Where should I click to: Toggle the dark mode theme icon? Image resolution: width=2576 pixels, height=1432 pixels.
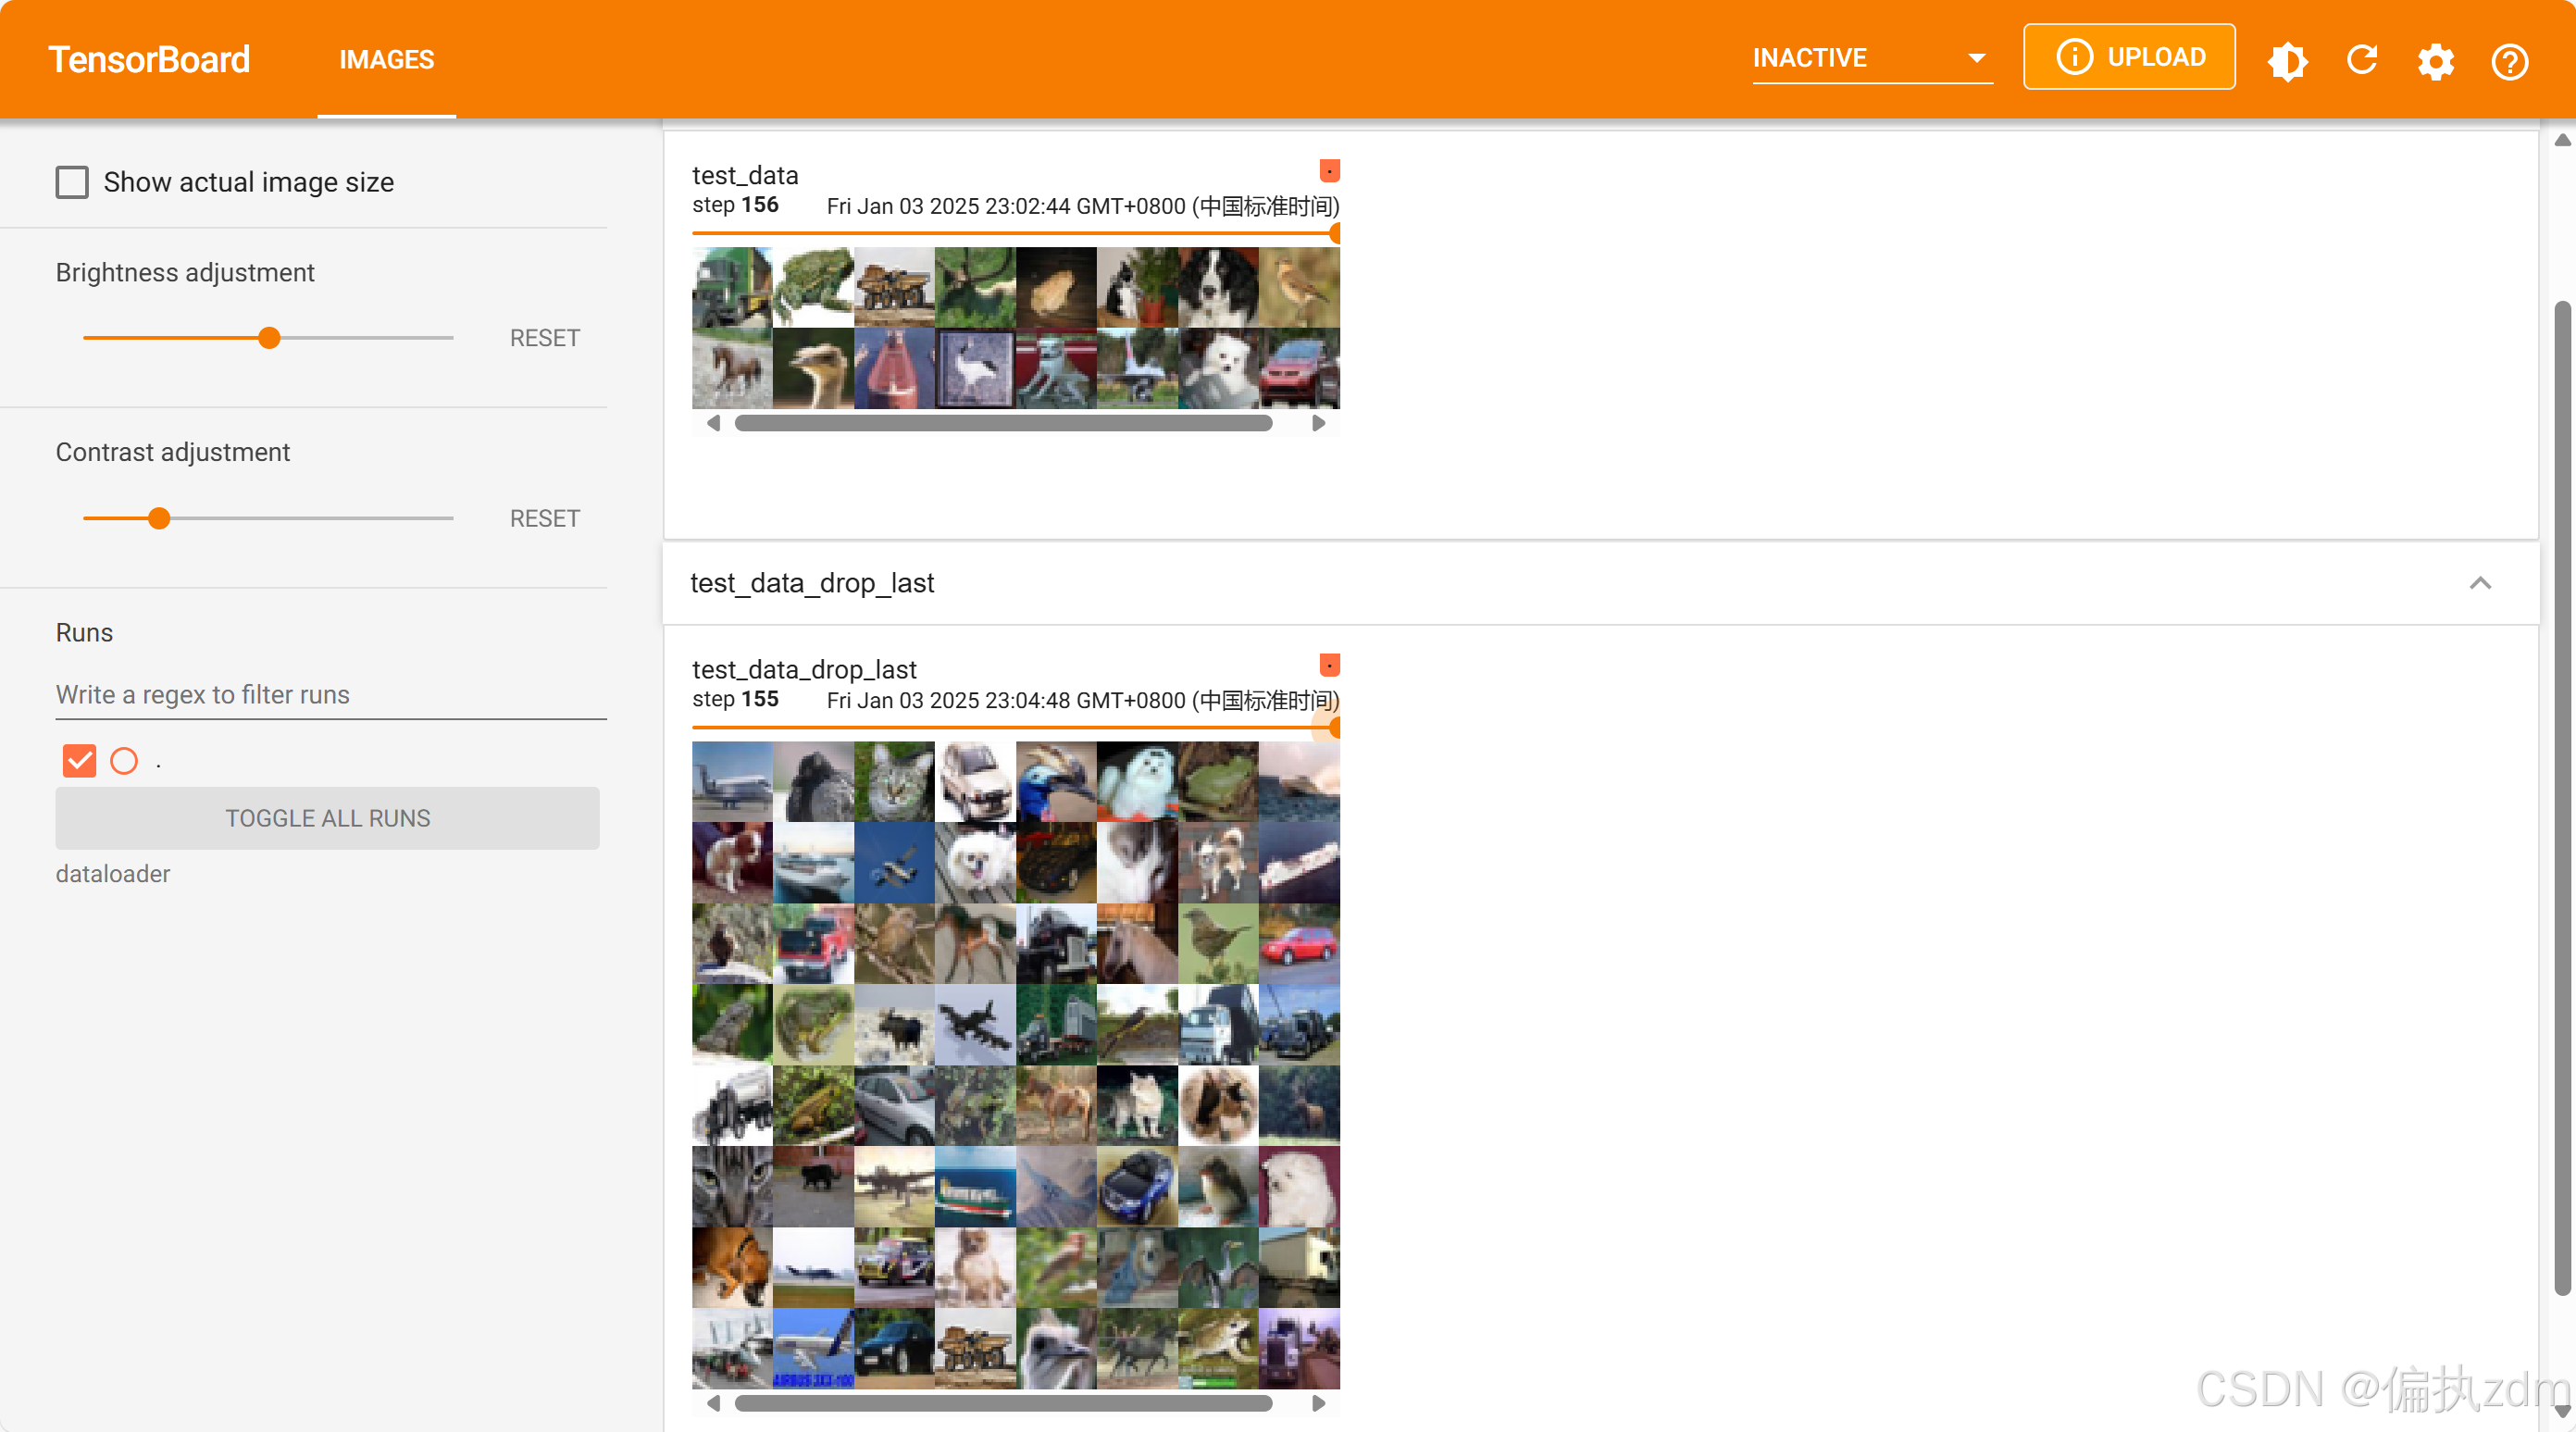[x=2287, y=60]
